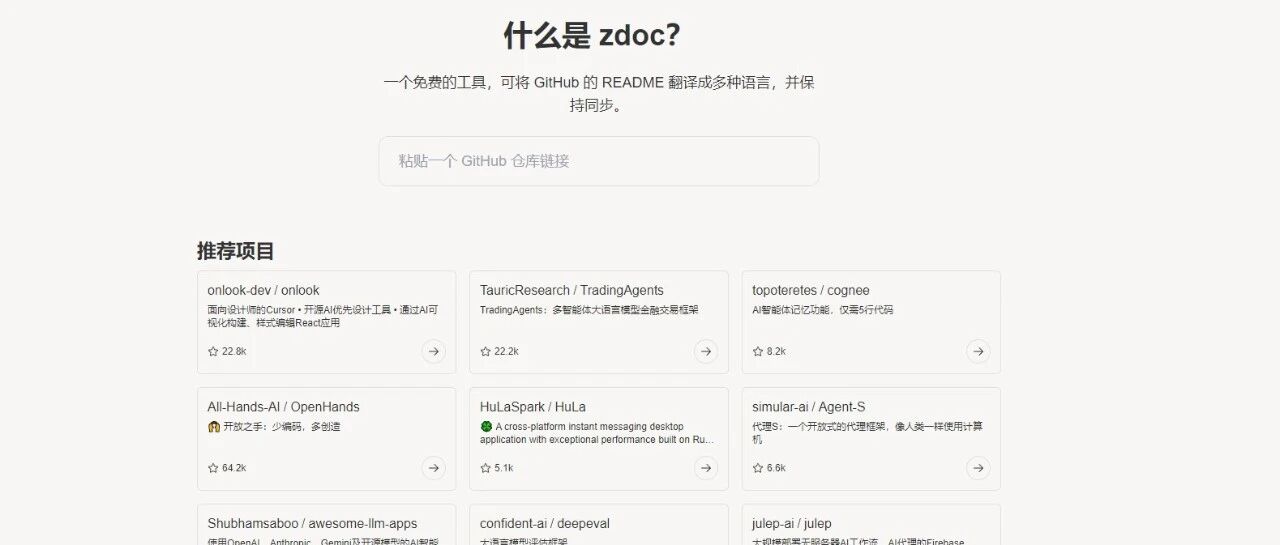Open arrow button on simular-ai / Agent-S card
This screenshot has width=1280, height=545.
coord(978,468)
